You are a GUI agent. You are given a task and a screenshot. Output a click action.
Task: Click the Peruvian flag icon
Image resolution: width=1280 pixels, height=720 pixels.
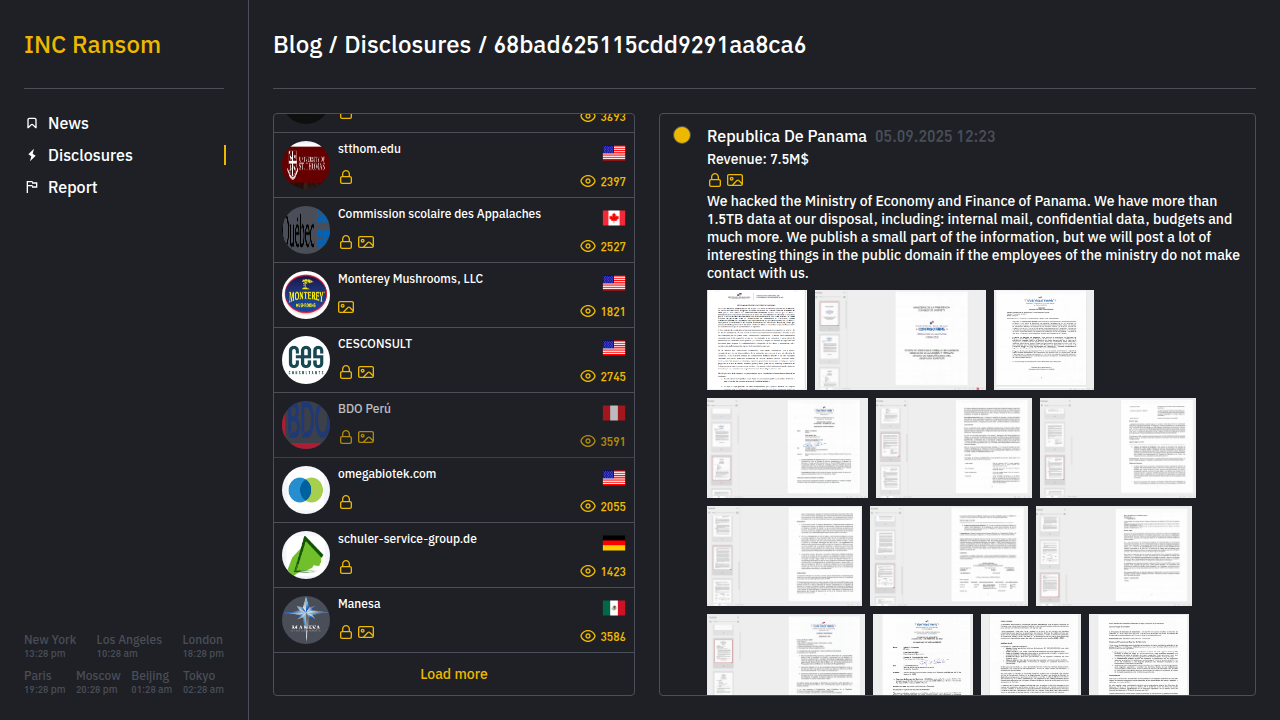click(614, 413)
